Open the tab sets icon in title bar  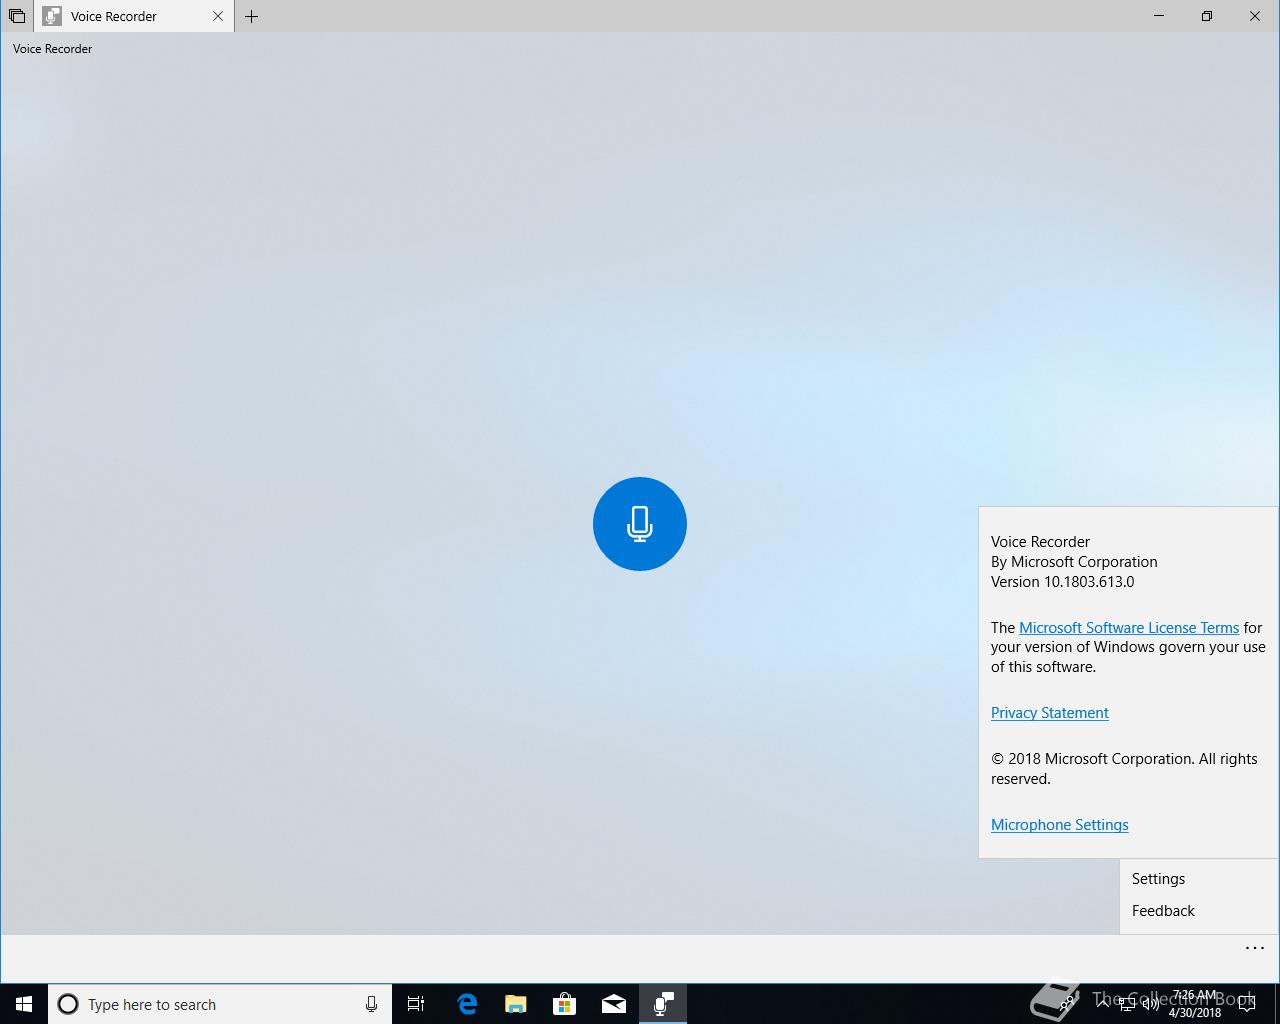click(17, 16)
